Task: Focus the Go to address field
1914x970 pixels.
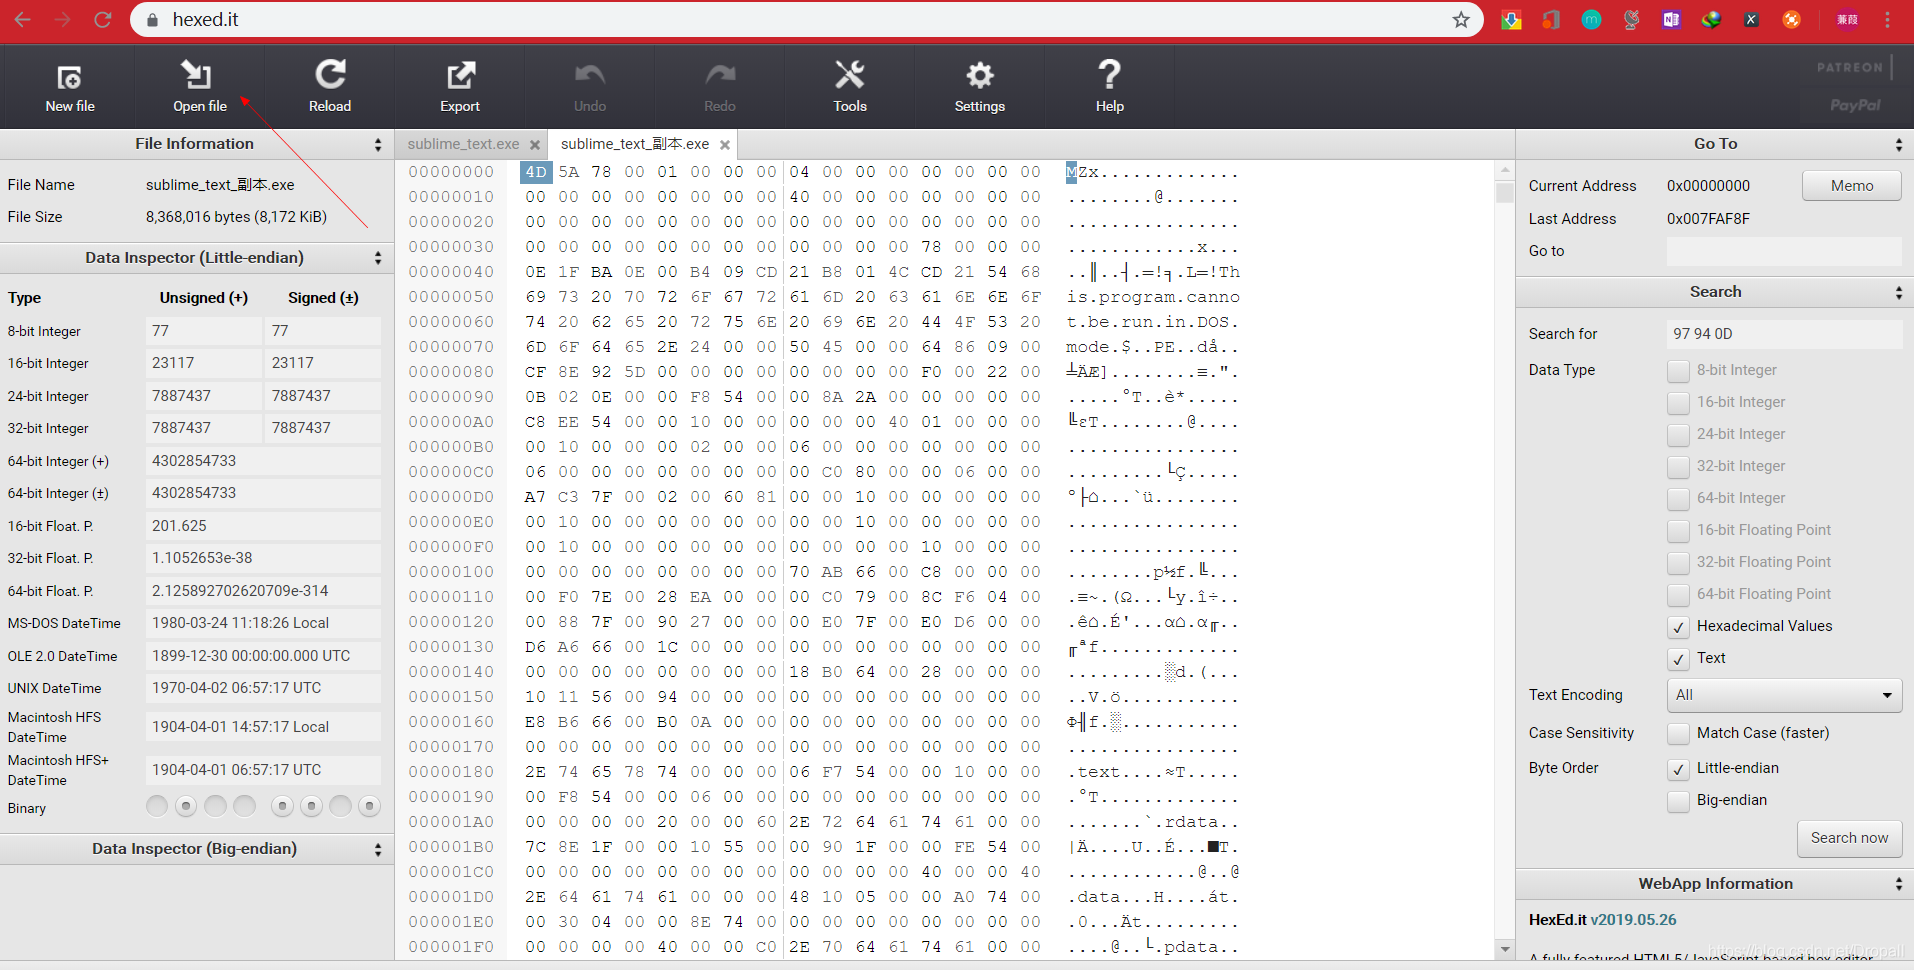Action: click(x=1784, y=251)
